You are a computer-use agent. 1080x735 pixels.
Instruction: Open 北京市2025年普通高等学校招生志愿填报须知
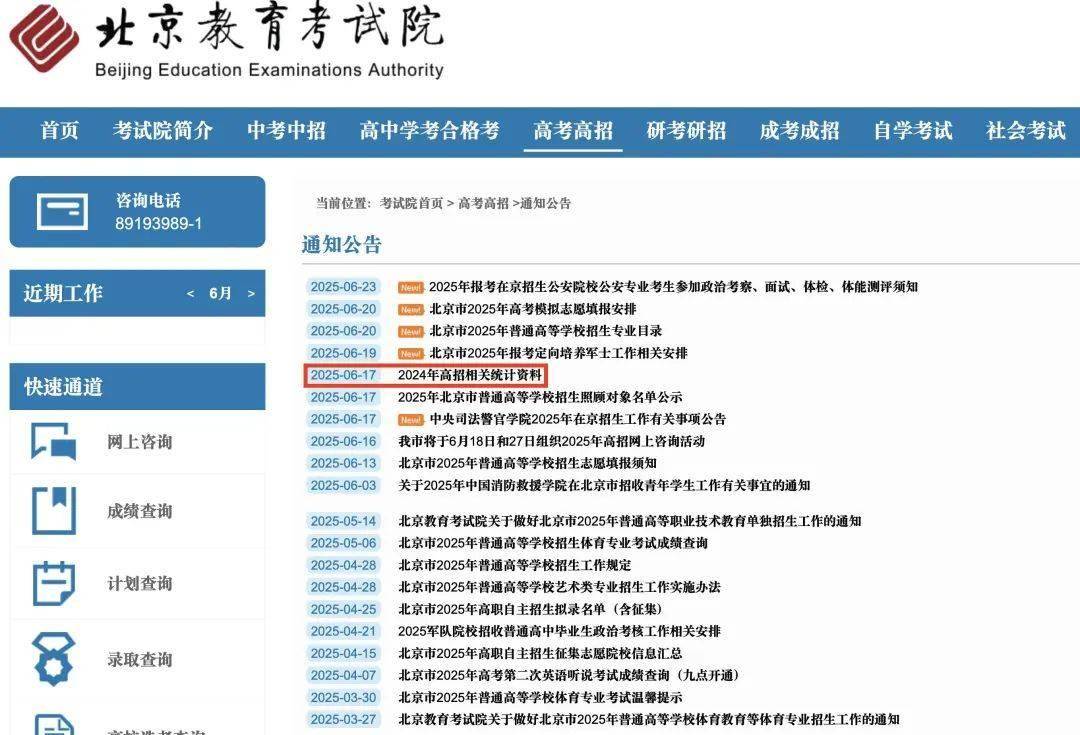click(527, 463)
